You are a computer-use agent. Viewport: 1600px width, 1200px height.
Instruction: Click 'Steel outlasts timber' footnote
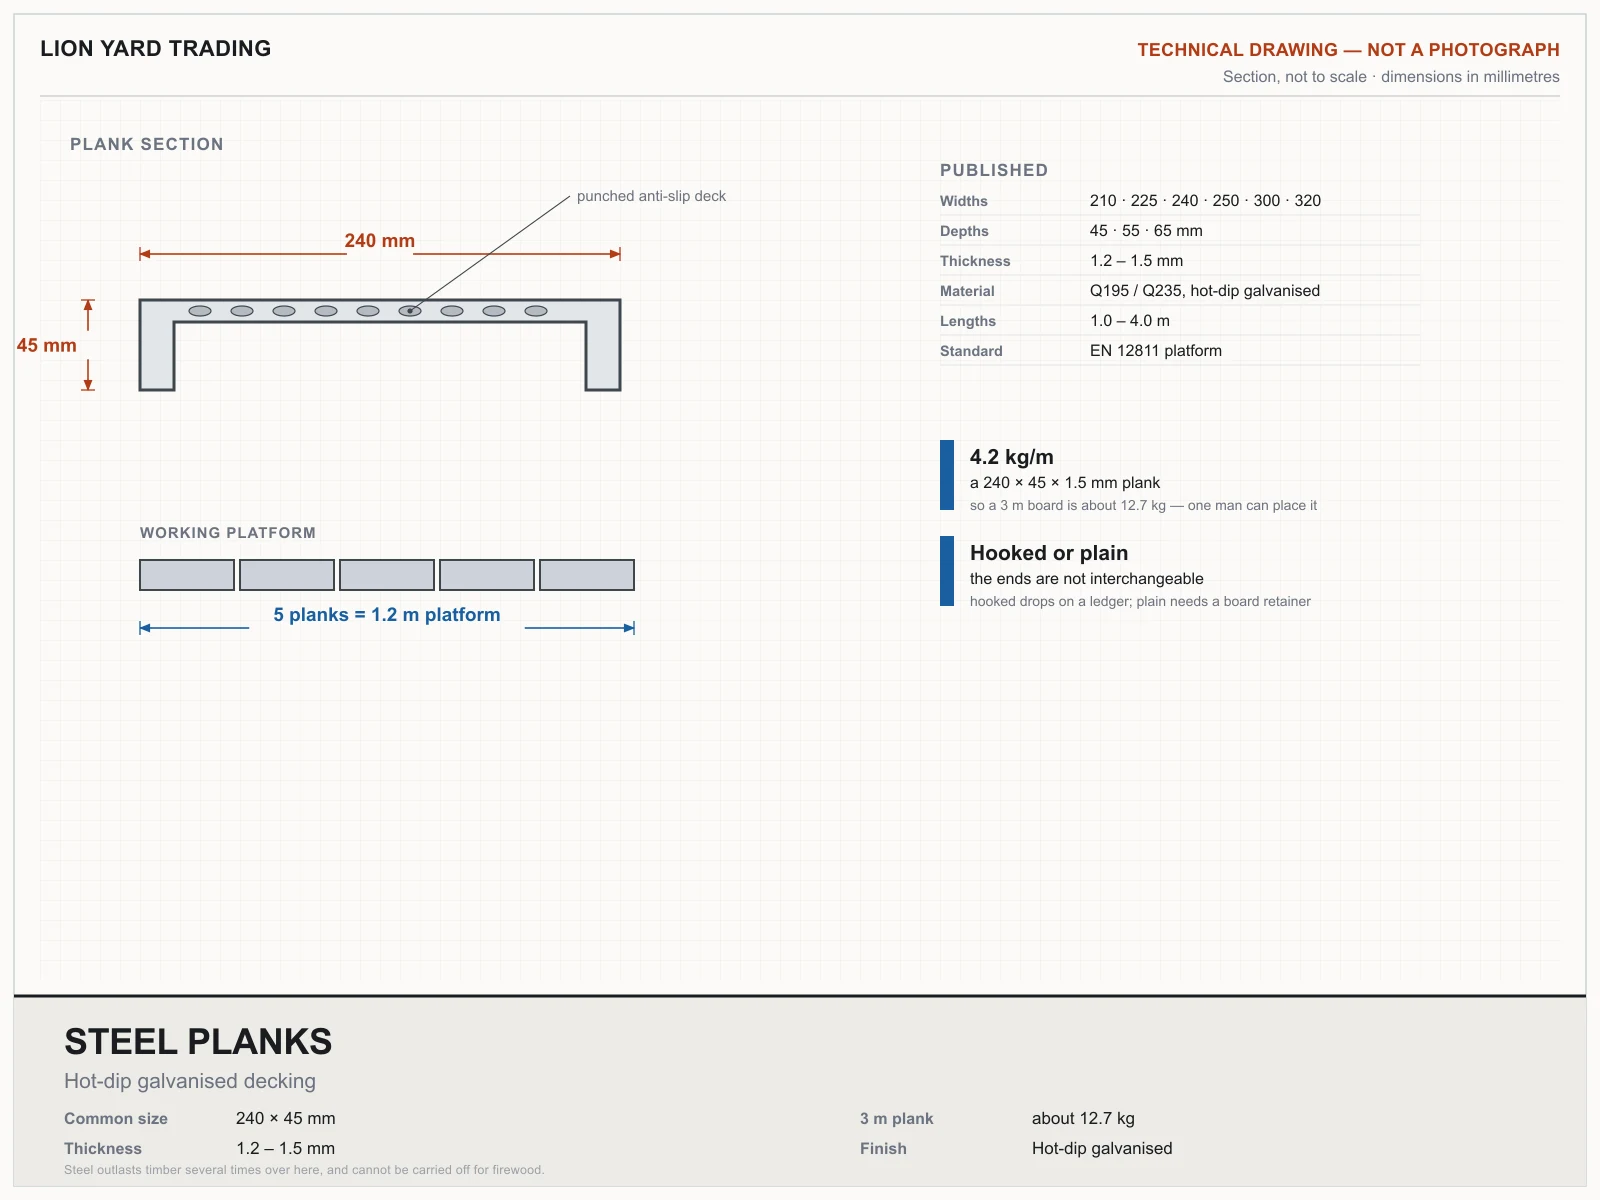point(304,1170)
